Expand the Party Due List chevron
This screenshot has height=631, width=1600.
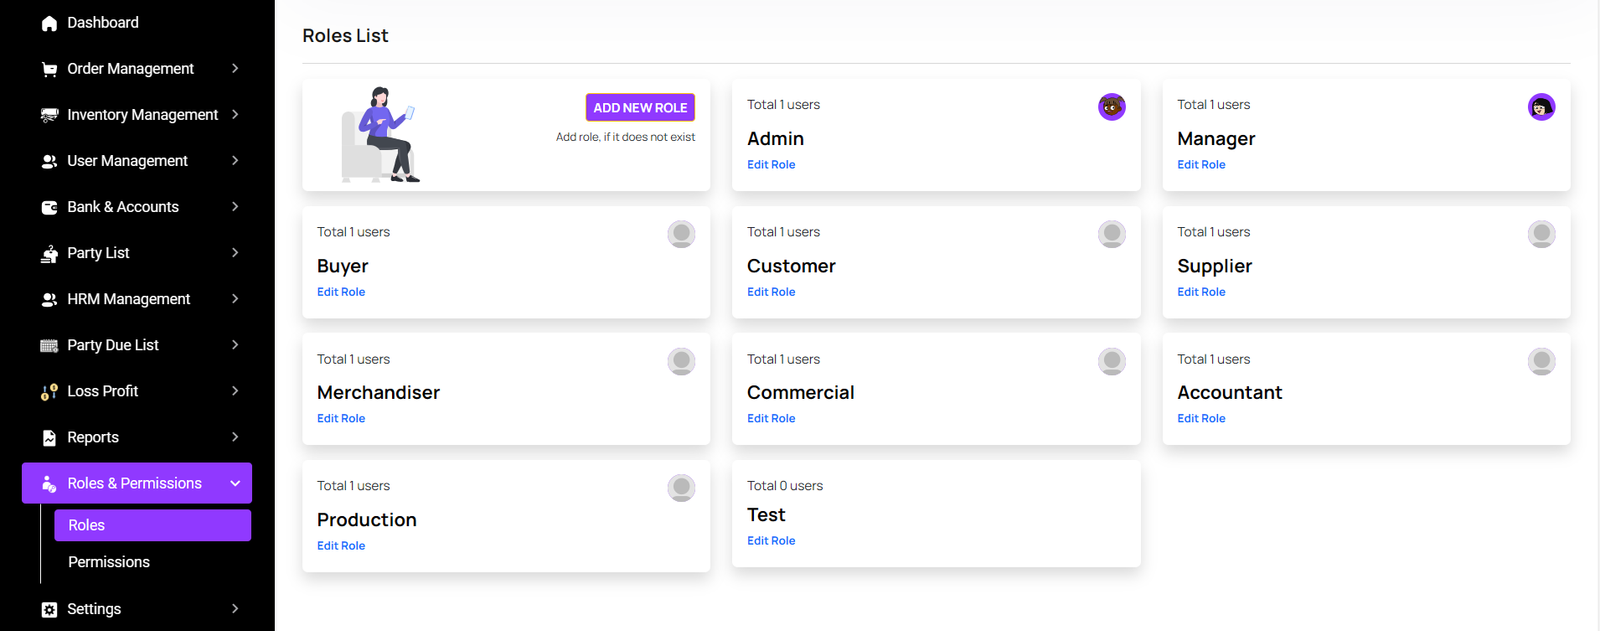pyautogui.click(x=235, y=345)
